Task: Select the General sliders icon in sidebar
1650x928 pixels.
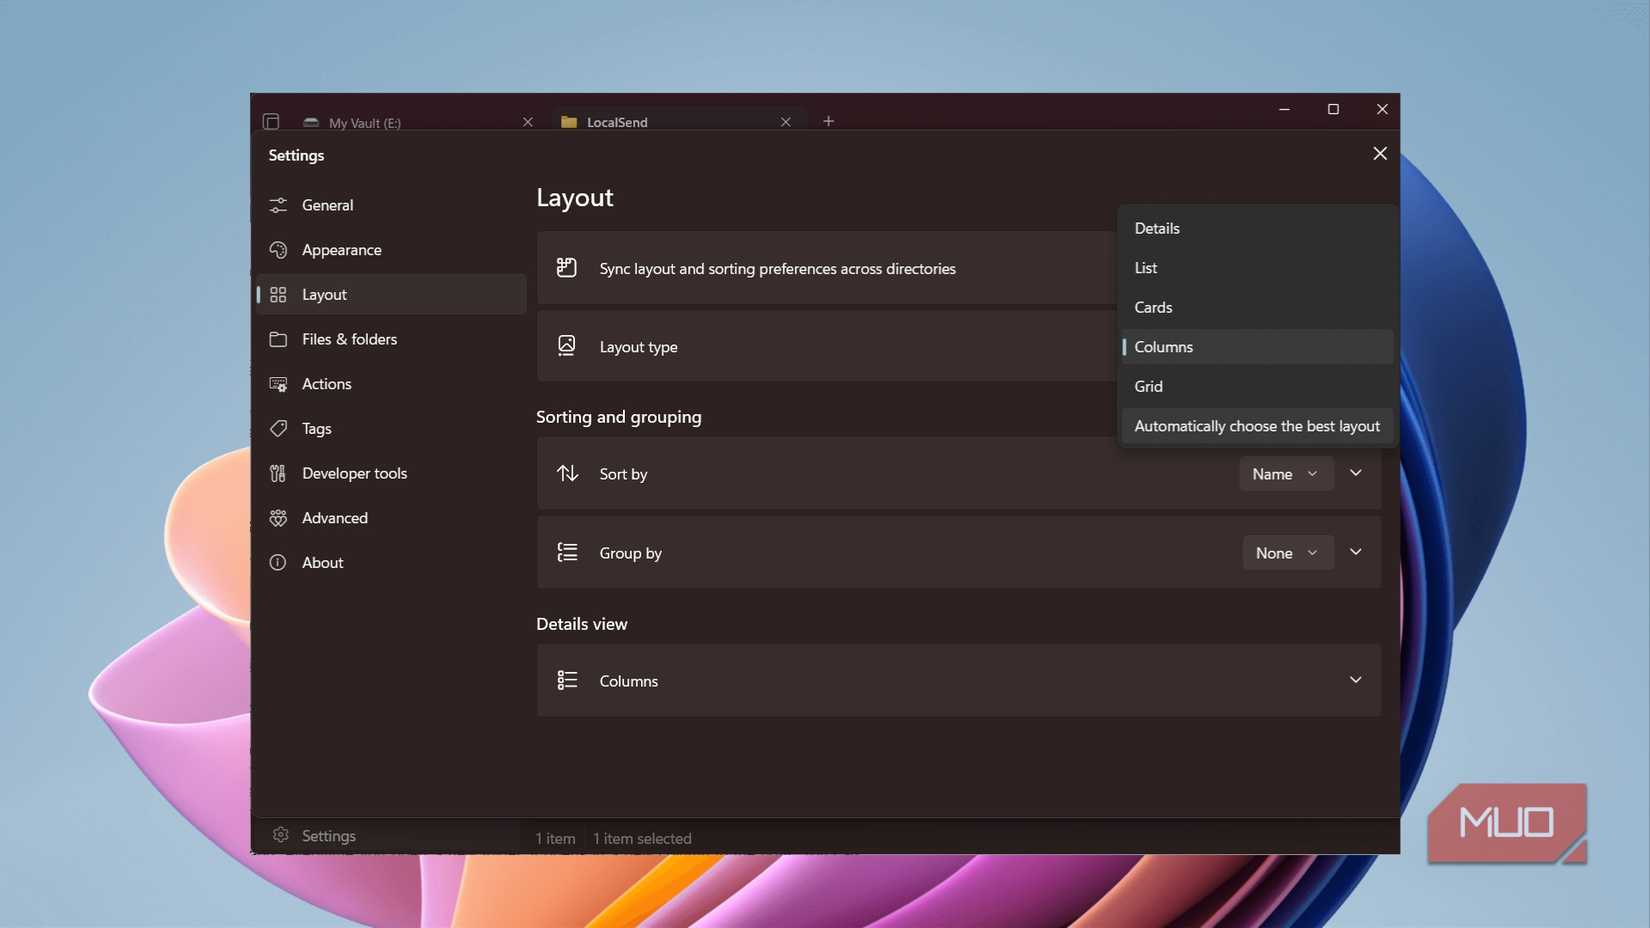Action: [x=278, y=205]
